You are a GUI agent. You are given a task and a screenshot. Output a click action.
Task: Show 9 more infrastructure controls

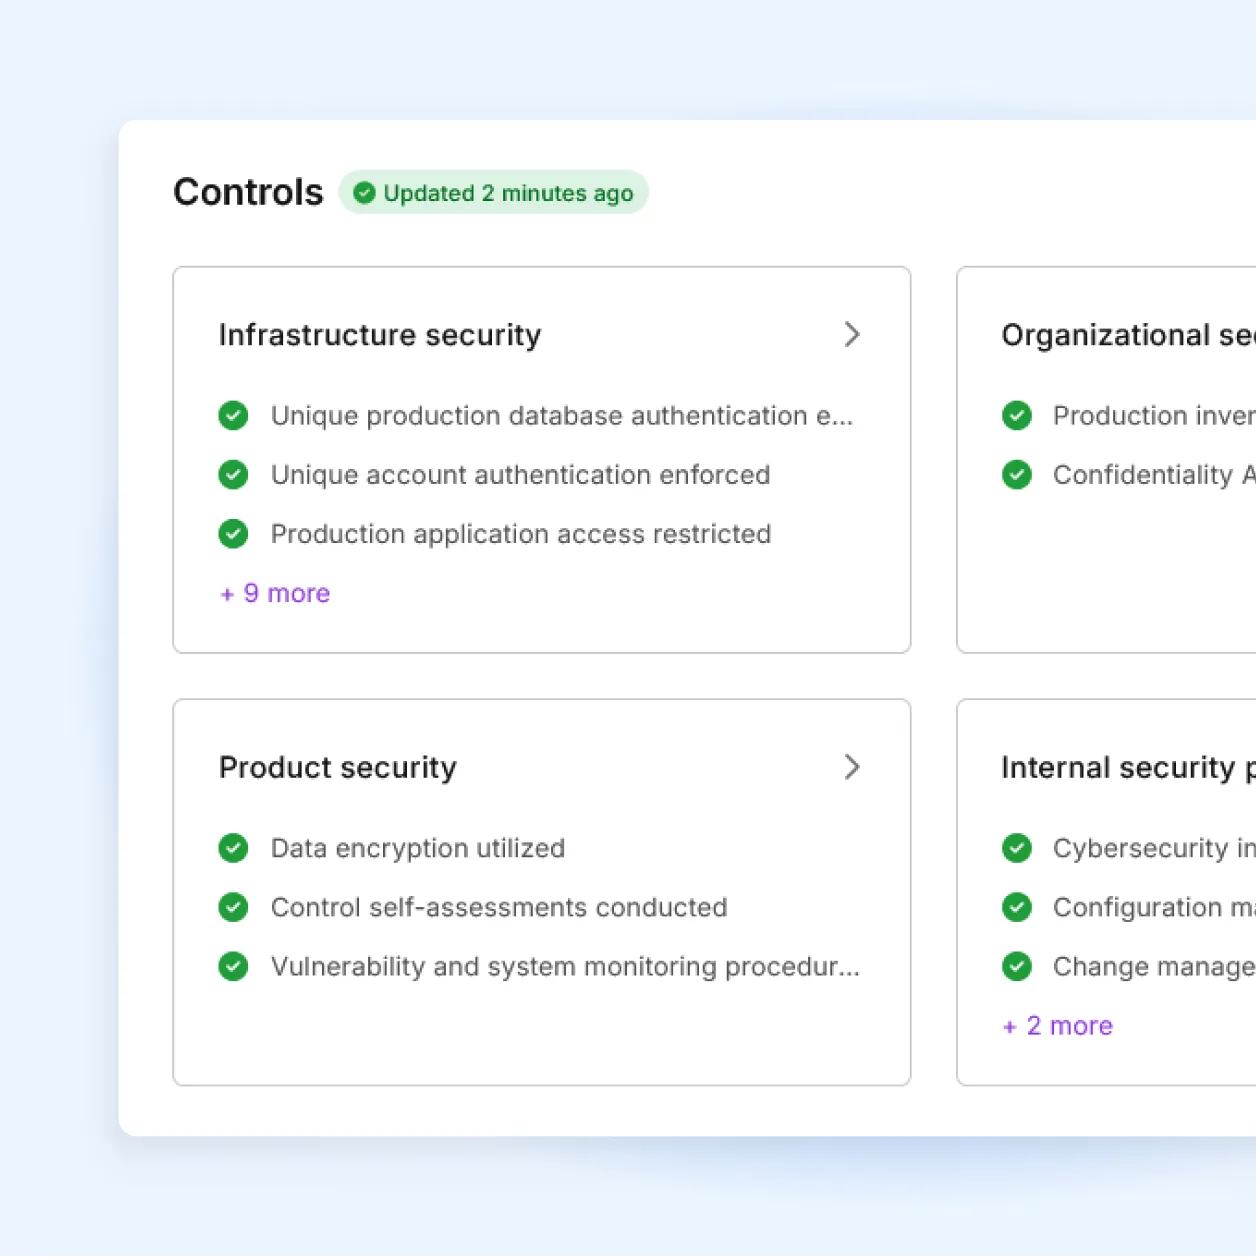(x=275, y=593)
